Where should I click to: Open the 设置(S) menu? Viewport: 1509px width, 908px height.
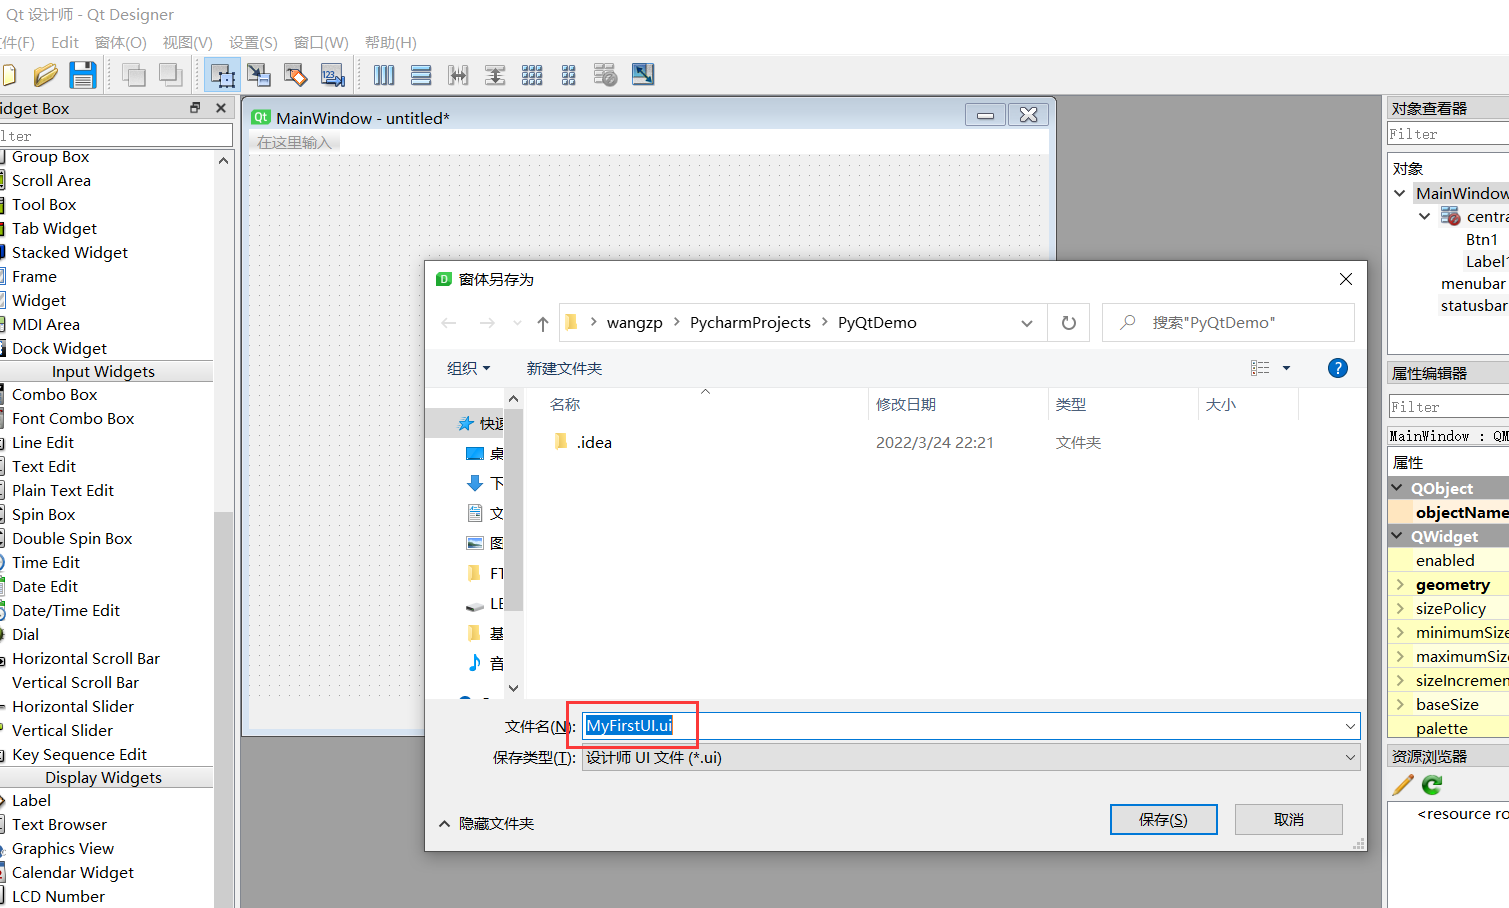[253, 42]
